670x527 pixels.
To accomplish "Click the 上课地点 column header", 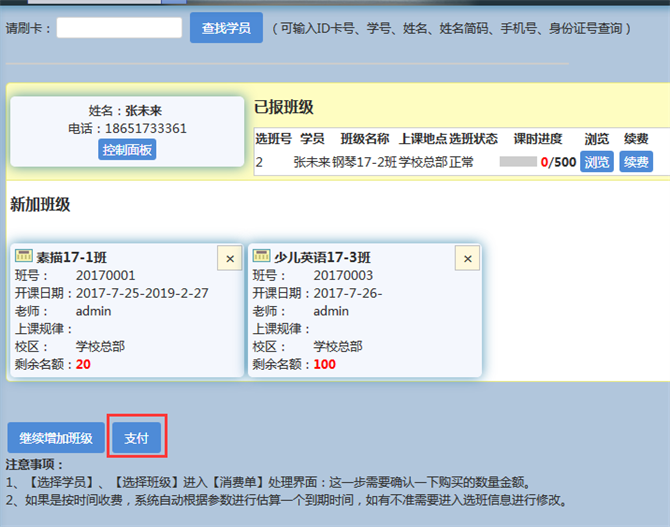I will coord(423,138).
